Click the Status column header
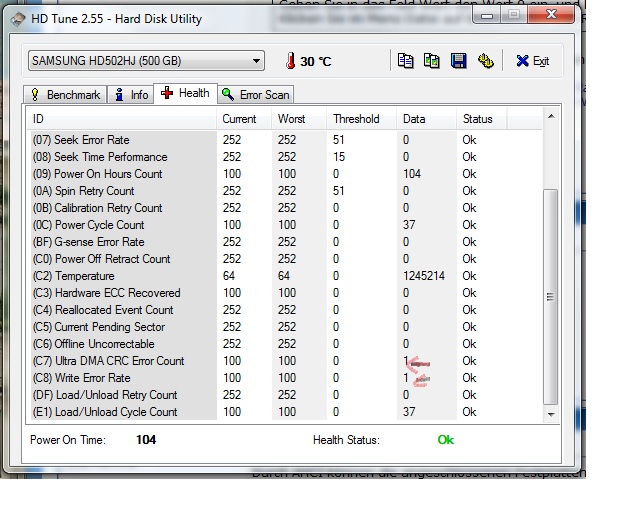639x527 pixels. click(481, 119)
